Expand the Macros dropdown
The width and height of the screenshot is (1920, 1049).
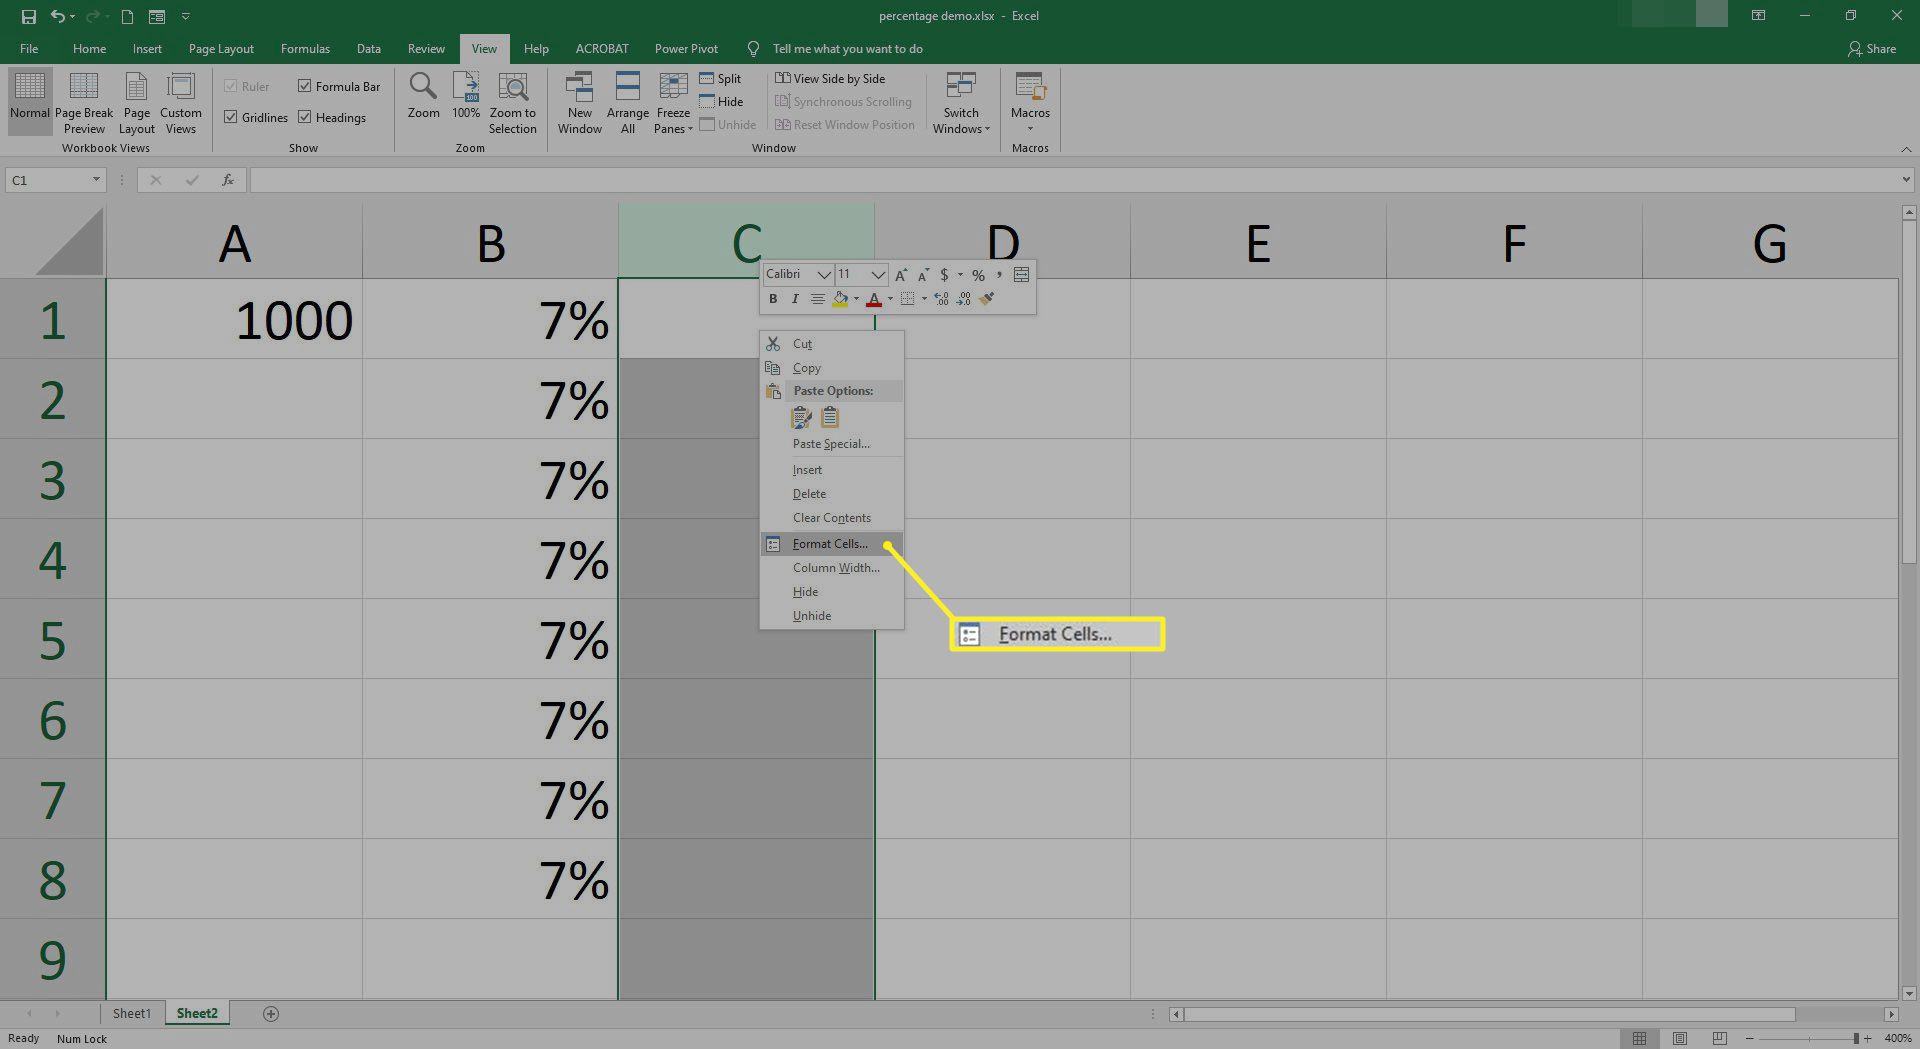(1030, 128)
